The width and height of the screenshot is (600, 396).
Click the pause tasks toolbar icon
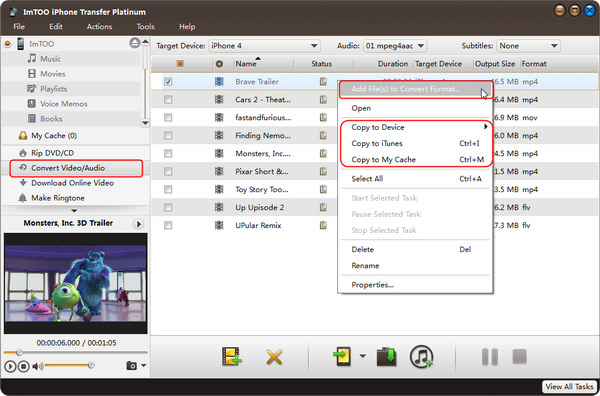click(x=490, y=357)
